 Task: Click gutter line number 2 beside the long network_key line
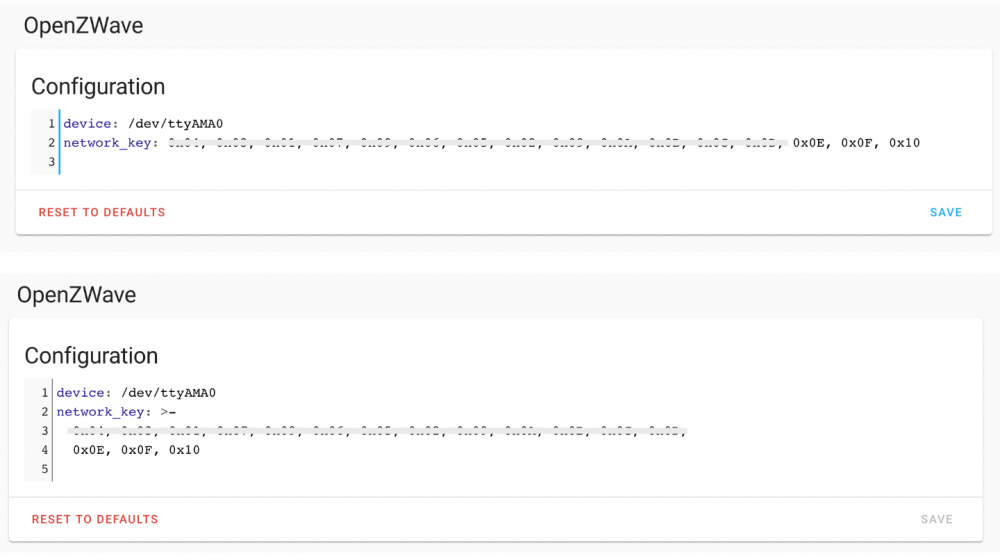51,143
